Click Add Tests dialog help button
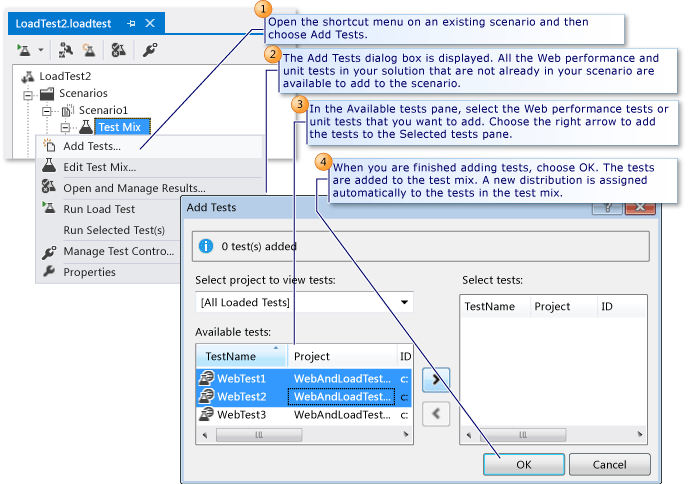Viewport: 688px width, 484px height. tap(607, 208)
